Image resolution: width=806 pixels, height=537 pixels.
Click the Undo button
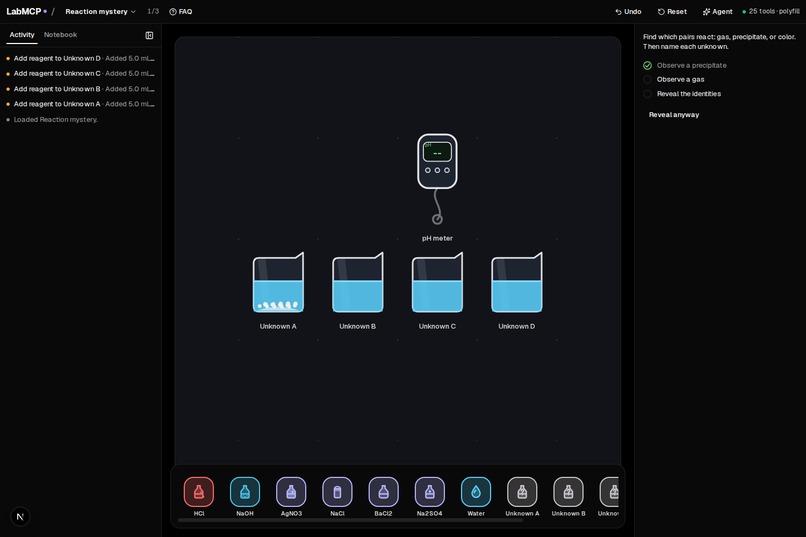tap(628, 11)
